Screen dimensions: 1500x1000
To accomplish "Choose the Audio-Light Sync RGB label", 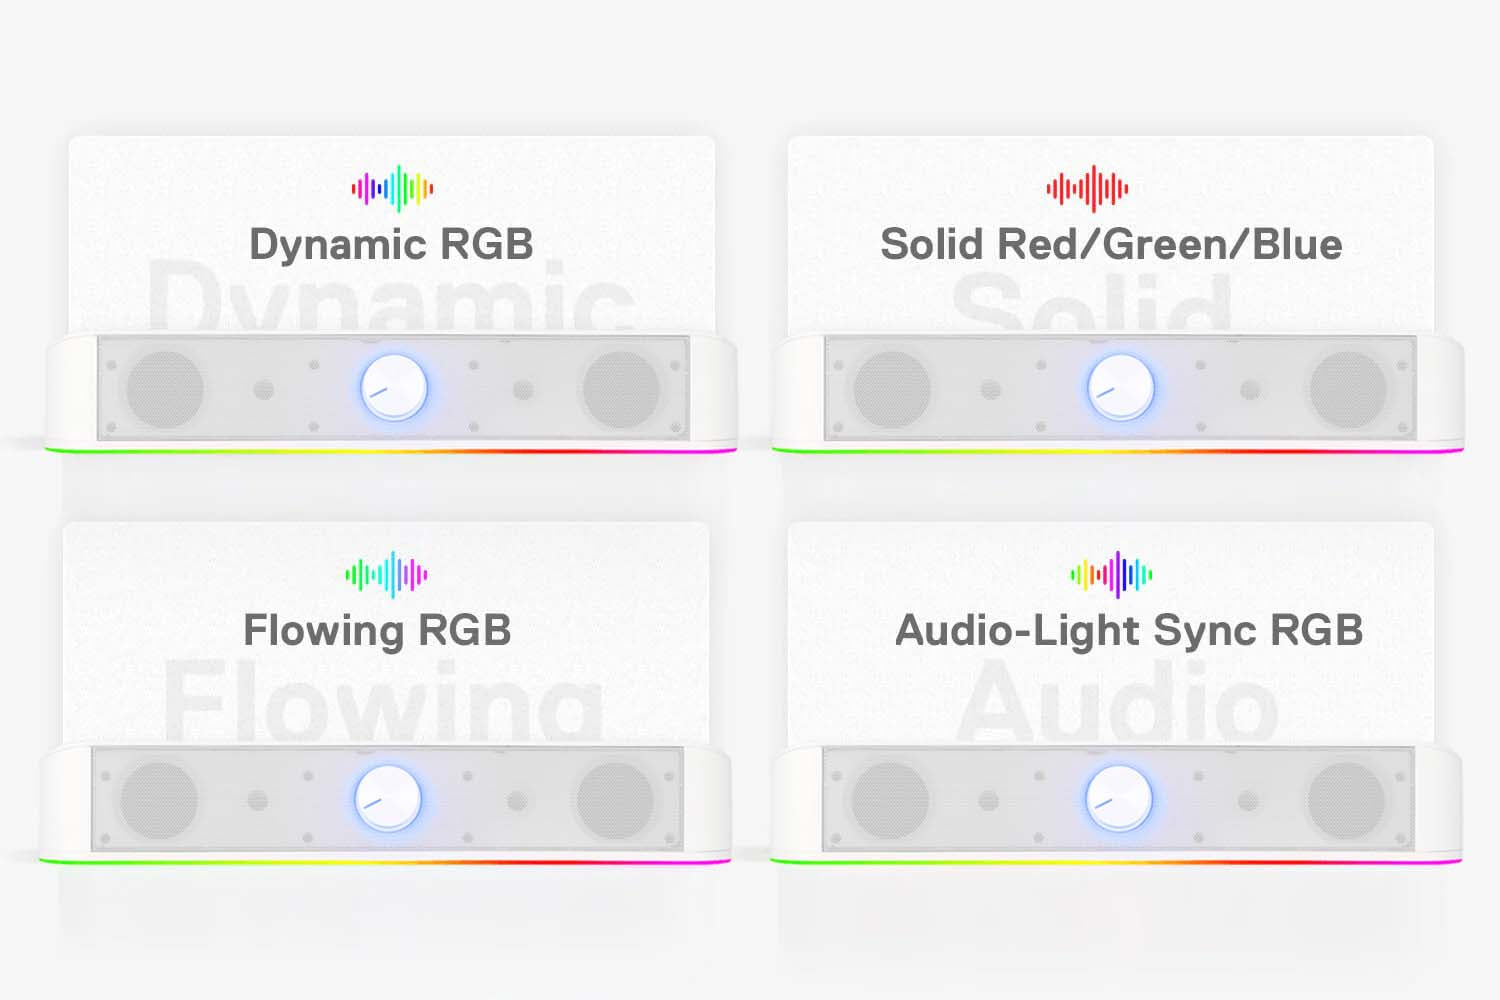I will 1129,631.
